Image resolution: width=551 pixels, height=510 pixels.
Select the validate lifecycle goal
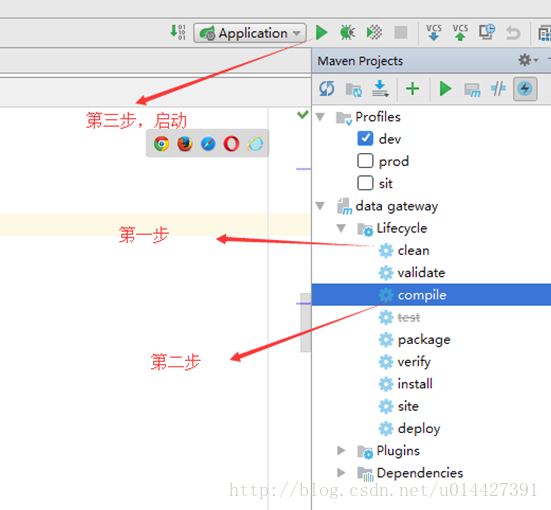pyautogui.click(x=421, y=273)
